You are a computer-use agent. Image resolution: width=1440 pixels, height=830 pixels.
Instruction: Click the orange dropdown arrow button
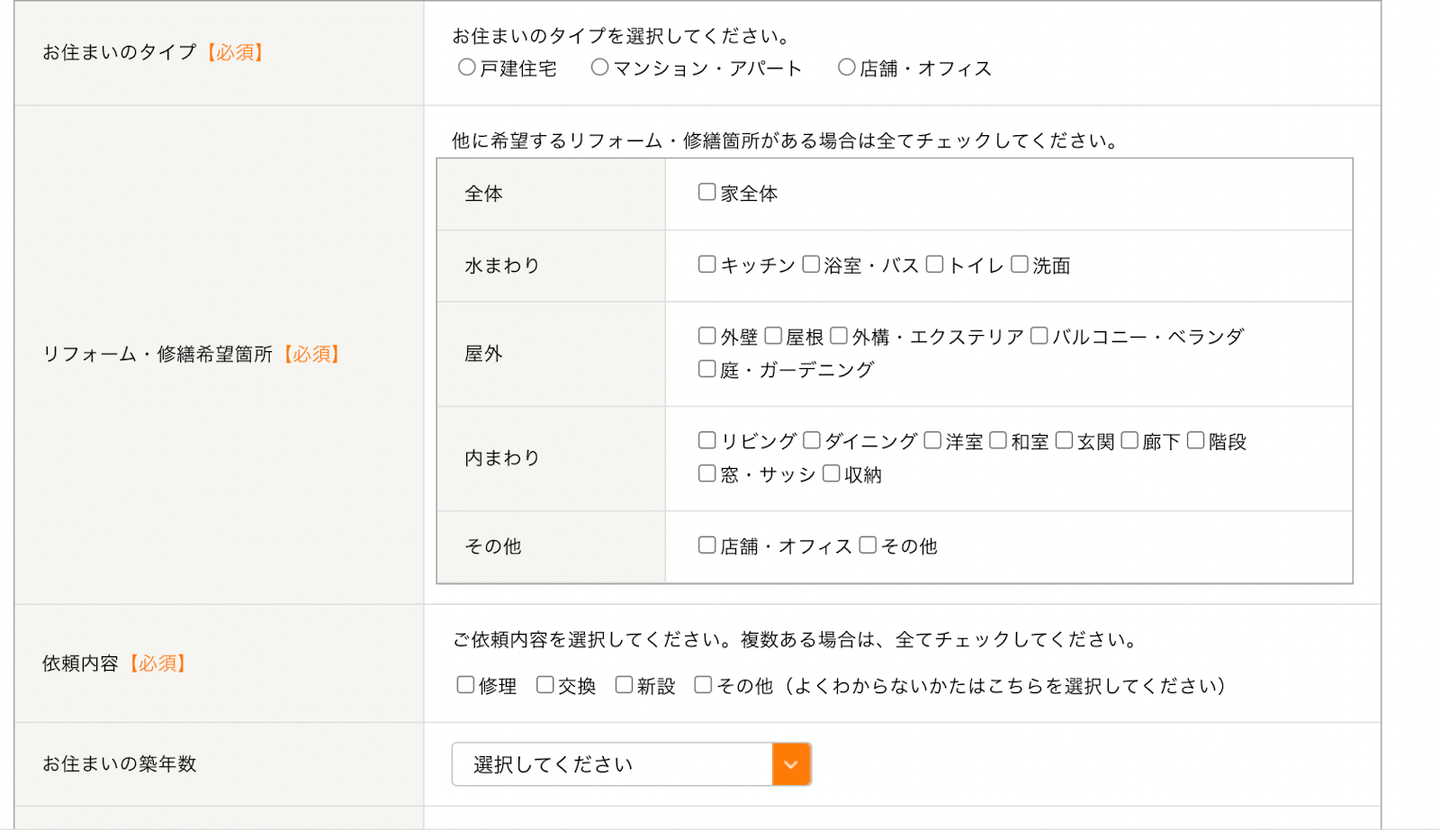[x=791, y=764]
